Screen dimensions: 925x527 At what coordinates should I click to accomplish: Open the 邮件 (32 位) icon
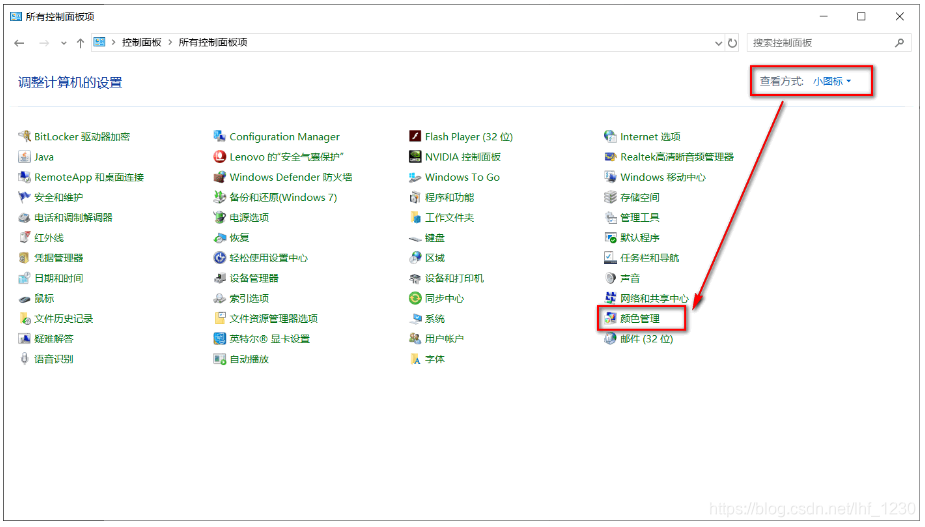610,339
